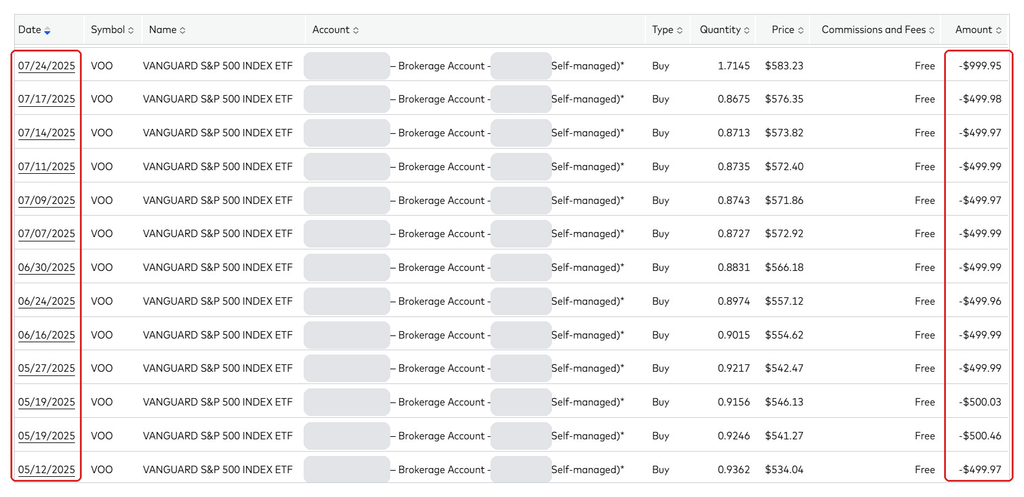Click the Commissions and Fees header label
Screen dimensions: 1024x497
click(x=874, y=30)
